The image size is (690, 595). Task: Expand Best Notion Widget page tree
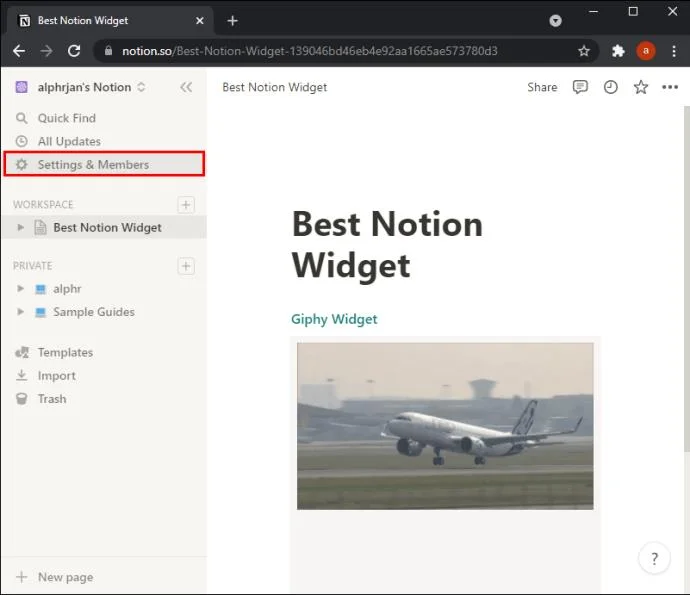pos(20,228)
